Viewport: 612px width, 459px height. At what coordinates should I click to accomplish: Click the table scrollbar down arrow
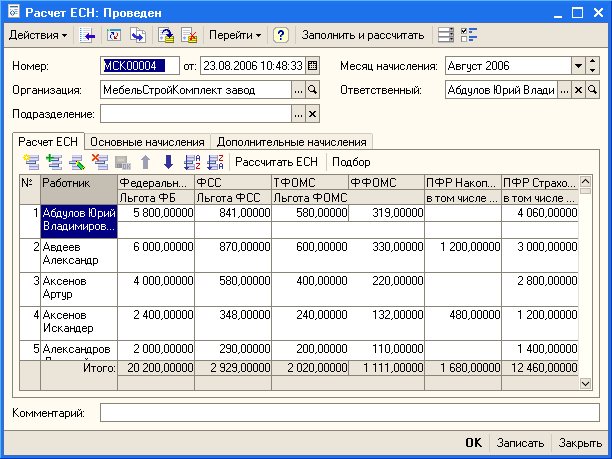click(585, 384)
